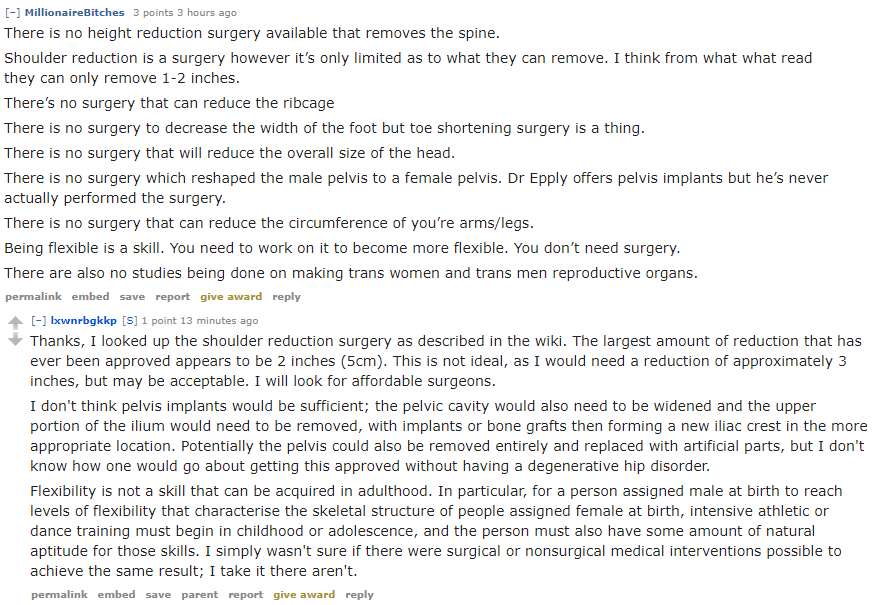
Task: Save the lxwnrbgkkp comment
Action: (158, 595)
